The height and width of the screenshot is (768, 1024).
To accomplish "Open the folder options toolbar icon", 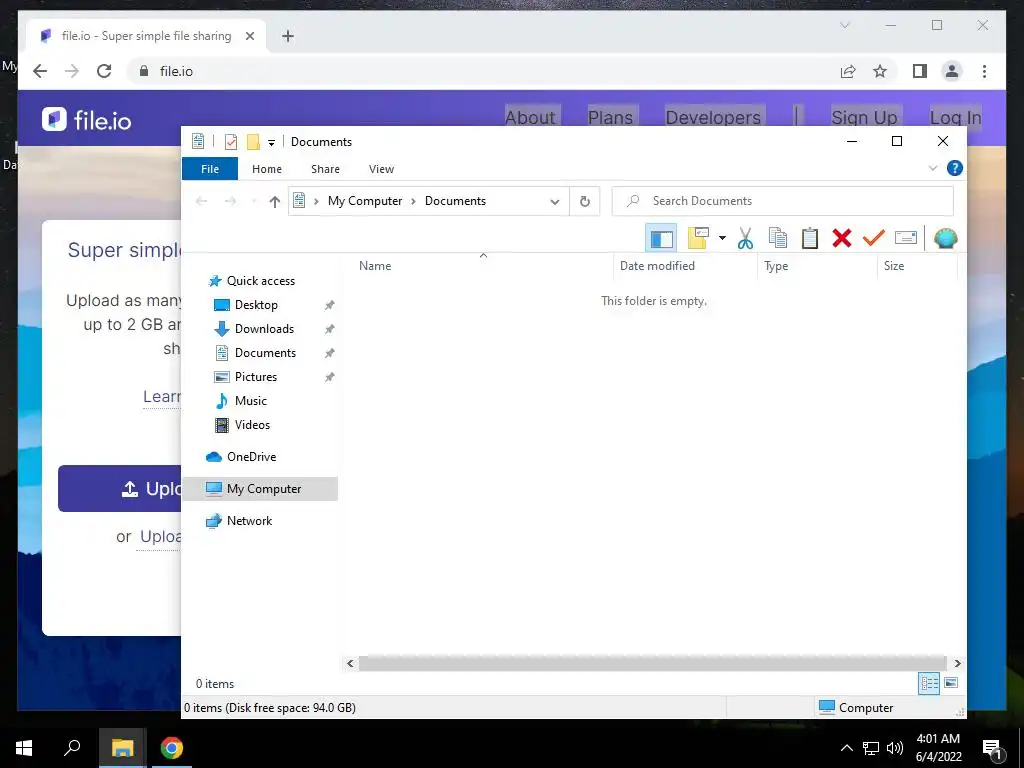I will (698, 238).
